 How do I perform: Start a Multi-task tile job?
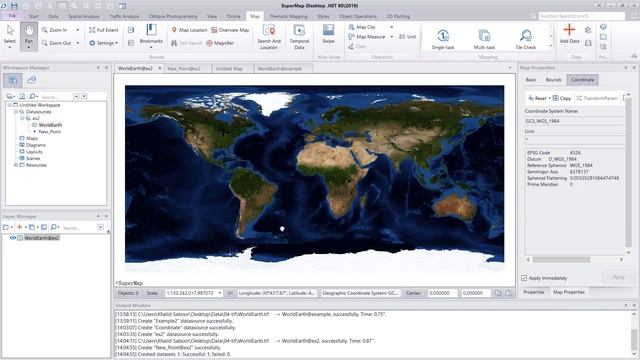pos(484,39)
